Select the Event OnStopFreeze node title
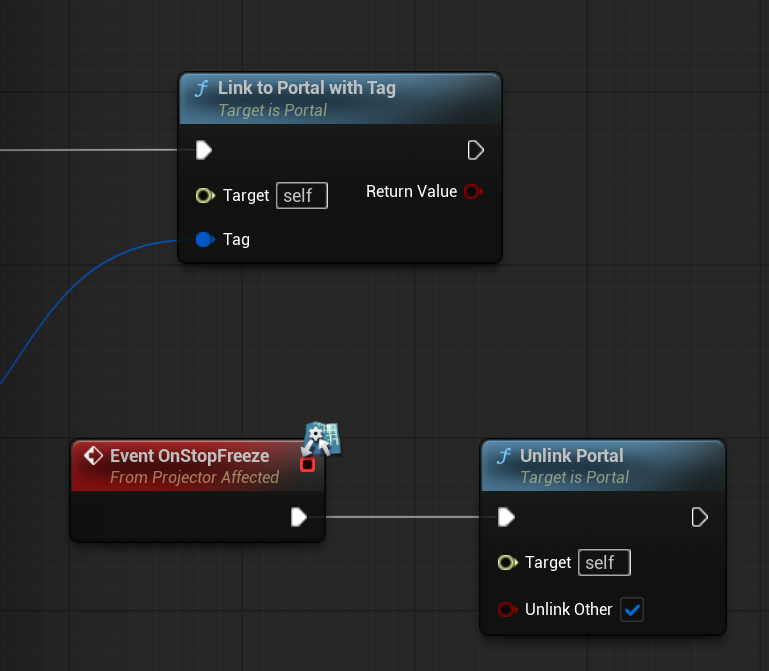 click(x=189, y=456)
